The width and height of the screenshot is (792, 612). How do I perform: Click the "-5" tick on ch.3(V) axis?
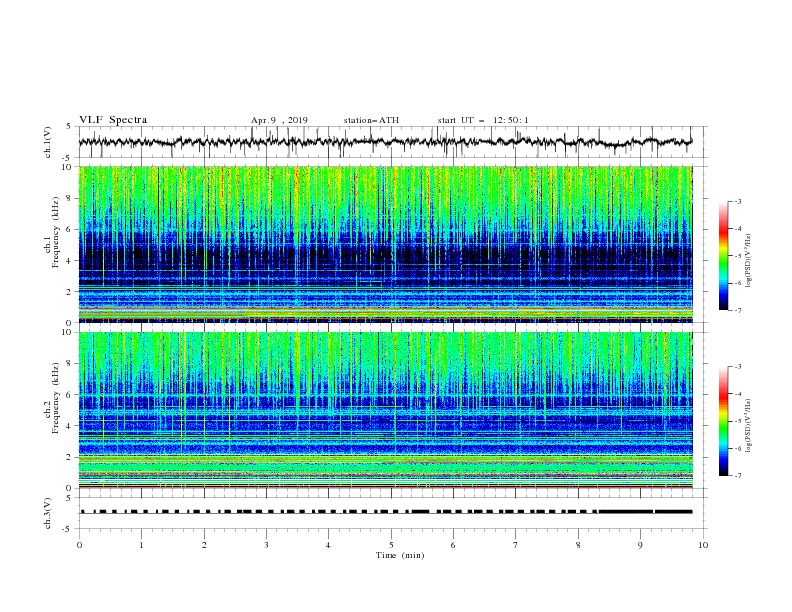coord(68,529)
